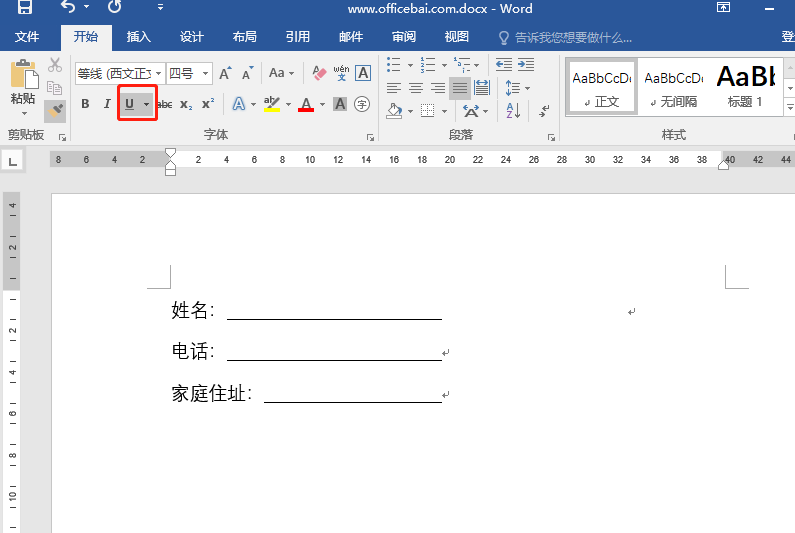Open line spacing options
This screenshot has height=533, width=795.
(x=517, y=88)
